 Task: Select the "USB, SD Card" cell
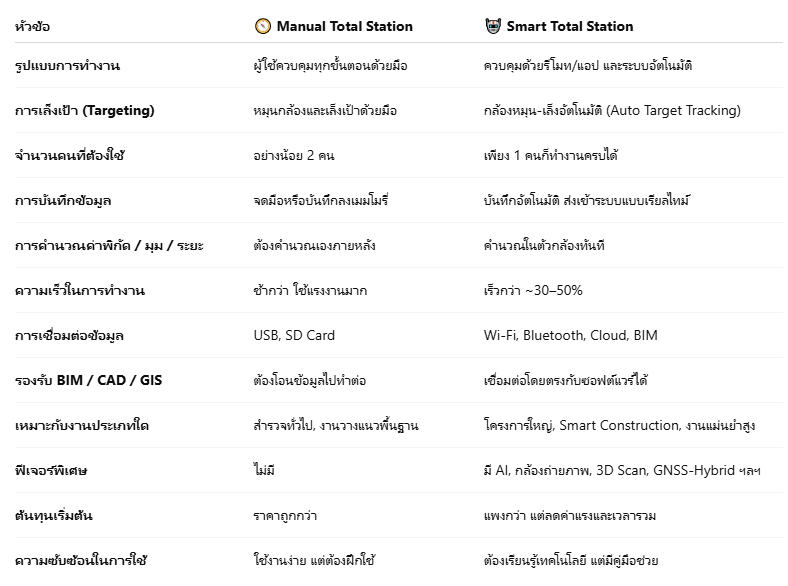[x=294, y=335]
